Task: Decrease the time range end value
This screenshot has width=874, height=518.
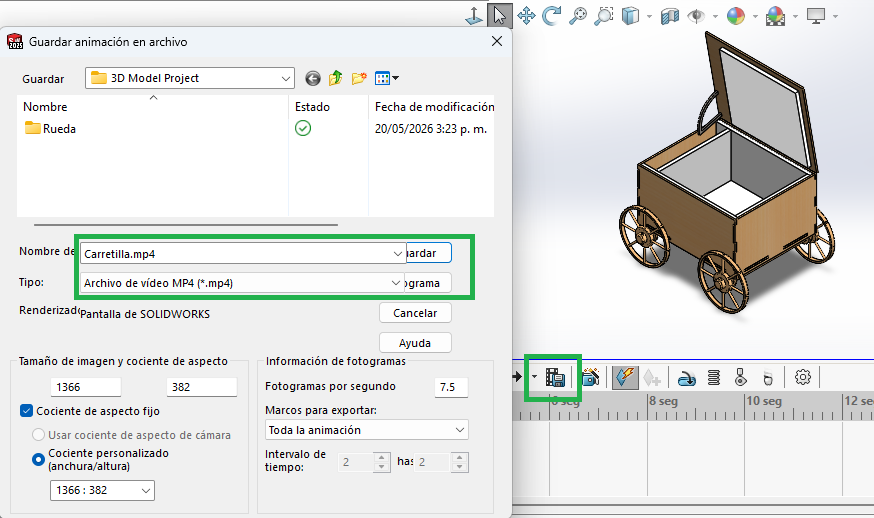Action: 459,467
